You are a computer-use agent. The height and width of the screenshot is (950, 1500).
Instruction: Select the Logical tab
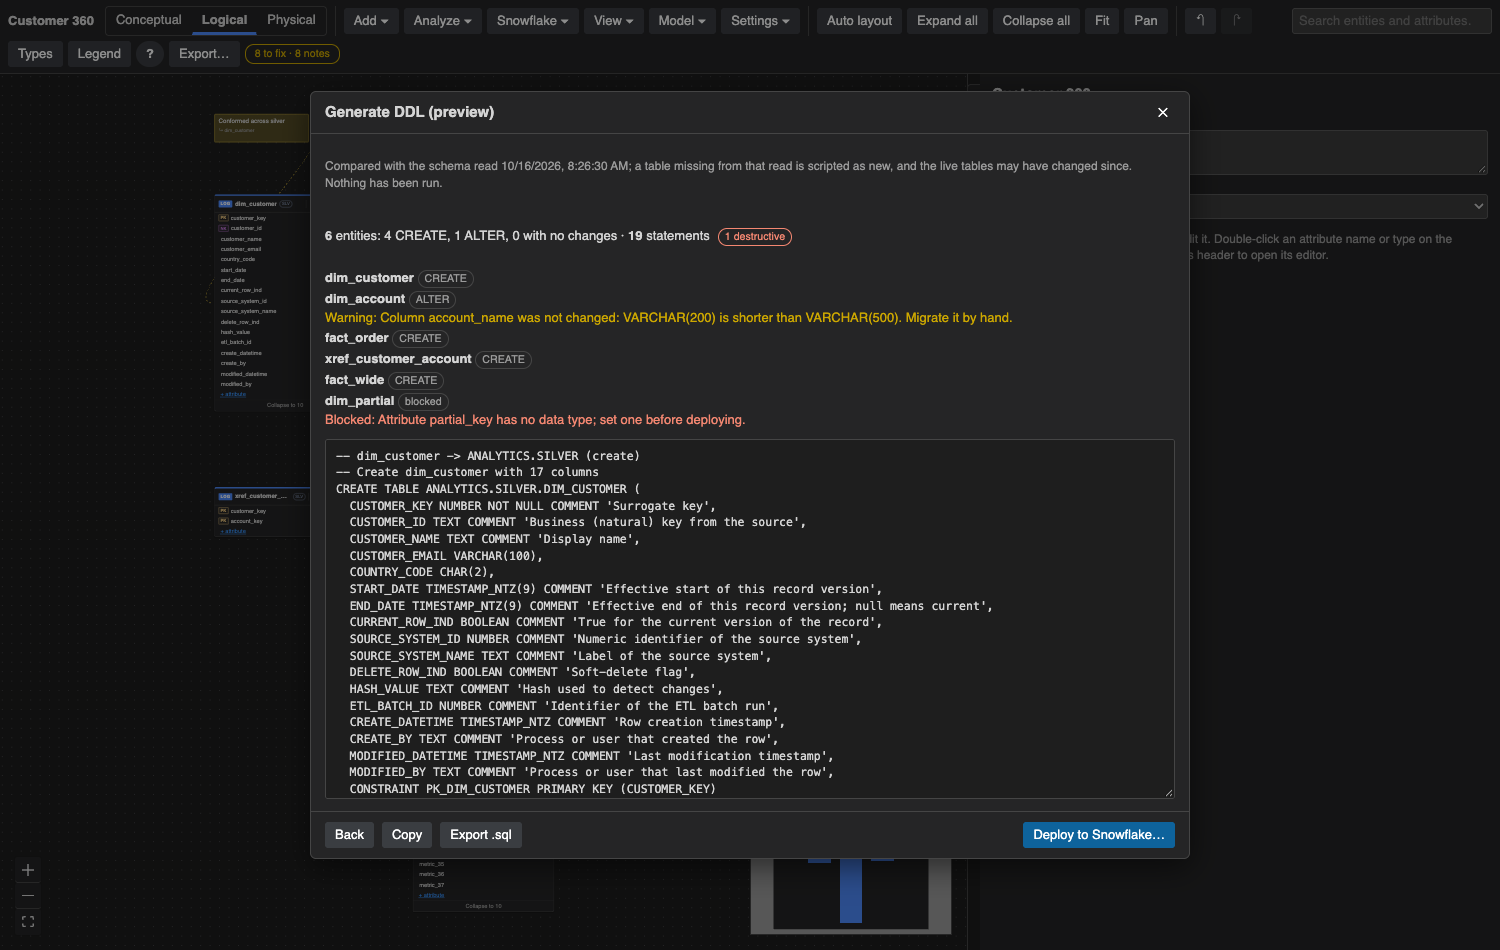224,20
